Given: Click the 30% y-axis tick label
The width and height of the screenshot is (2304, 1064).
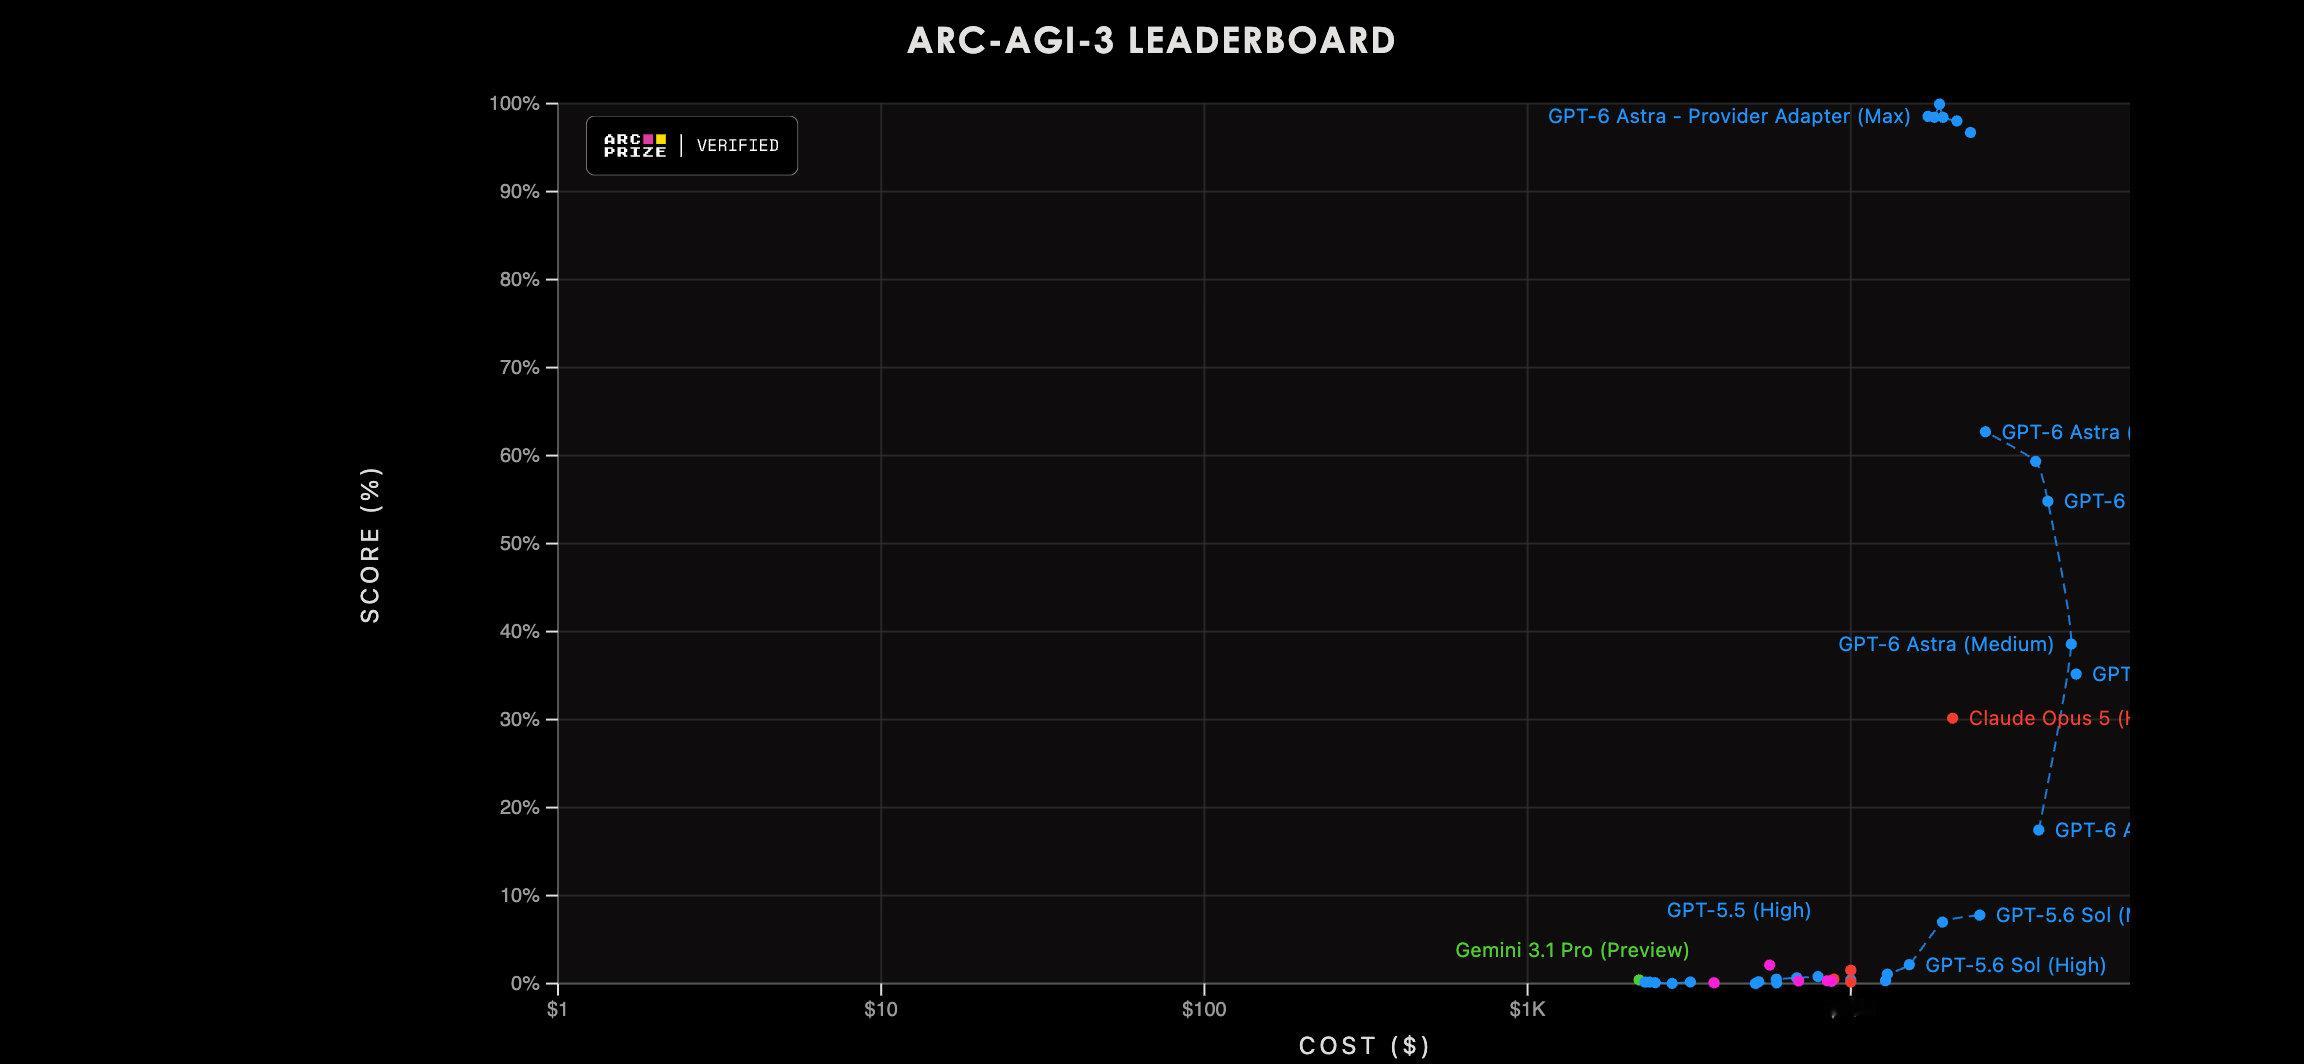Looking at the screenshot, I should coord(520,720).
